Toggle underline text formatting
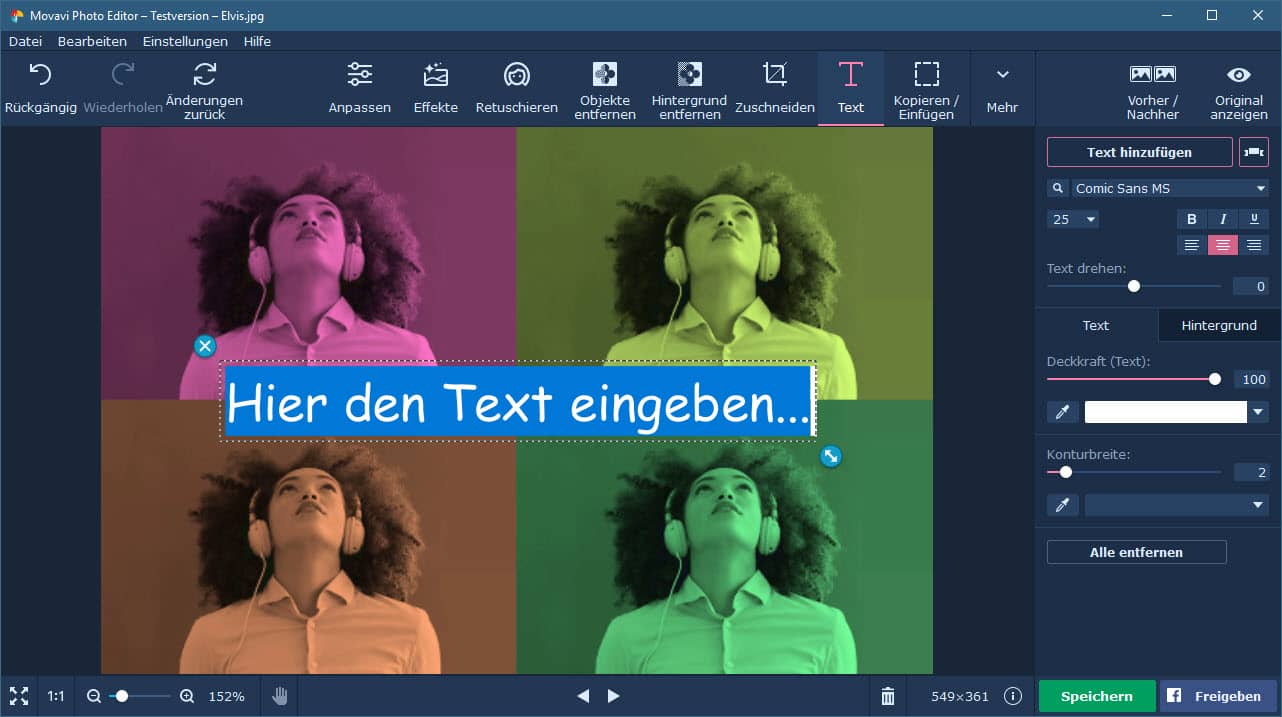This screenshot has width=1282, height=717. pos(1254,219)
